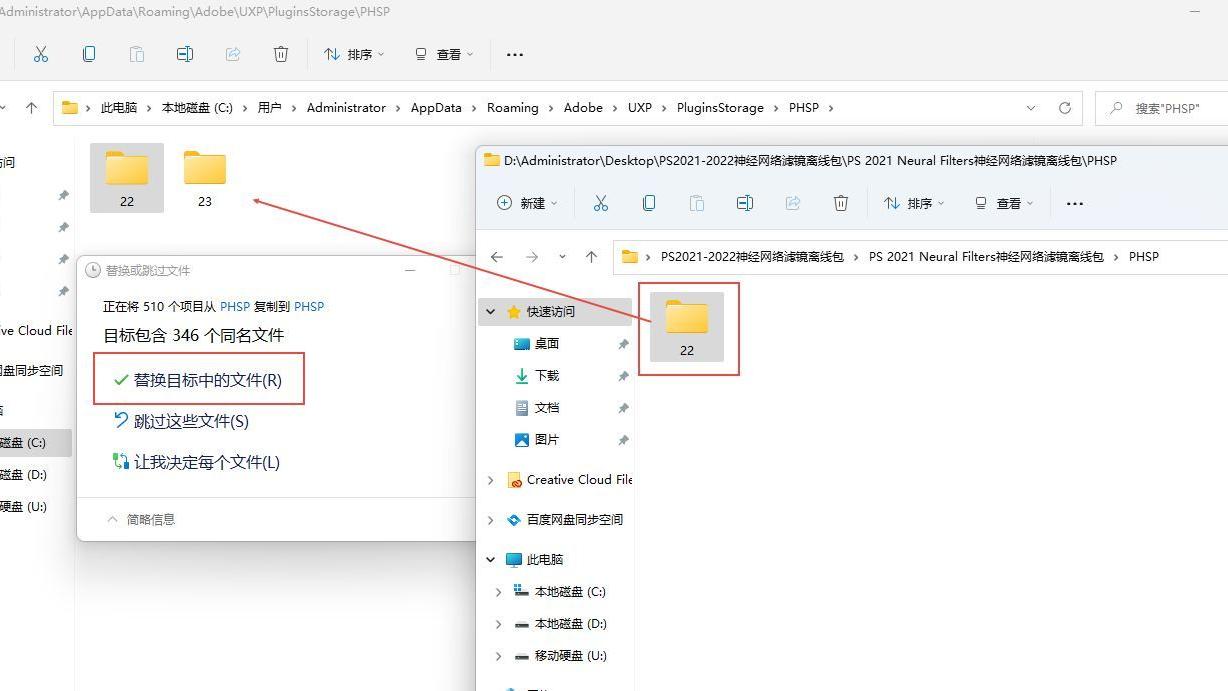Expand 移动硬盘 (U:) in front navigation pane
The height and width of the screenshot is (691, 1228).
click(x=499, y=656)
